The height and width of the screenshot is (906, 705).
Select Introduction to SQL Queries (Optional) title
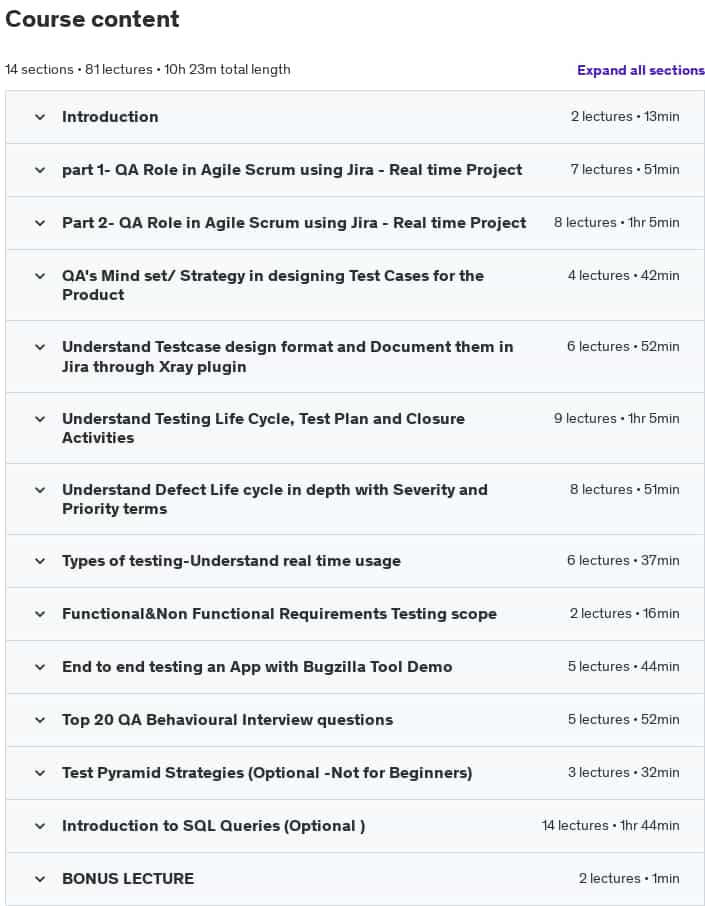[x=213, y=826]
